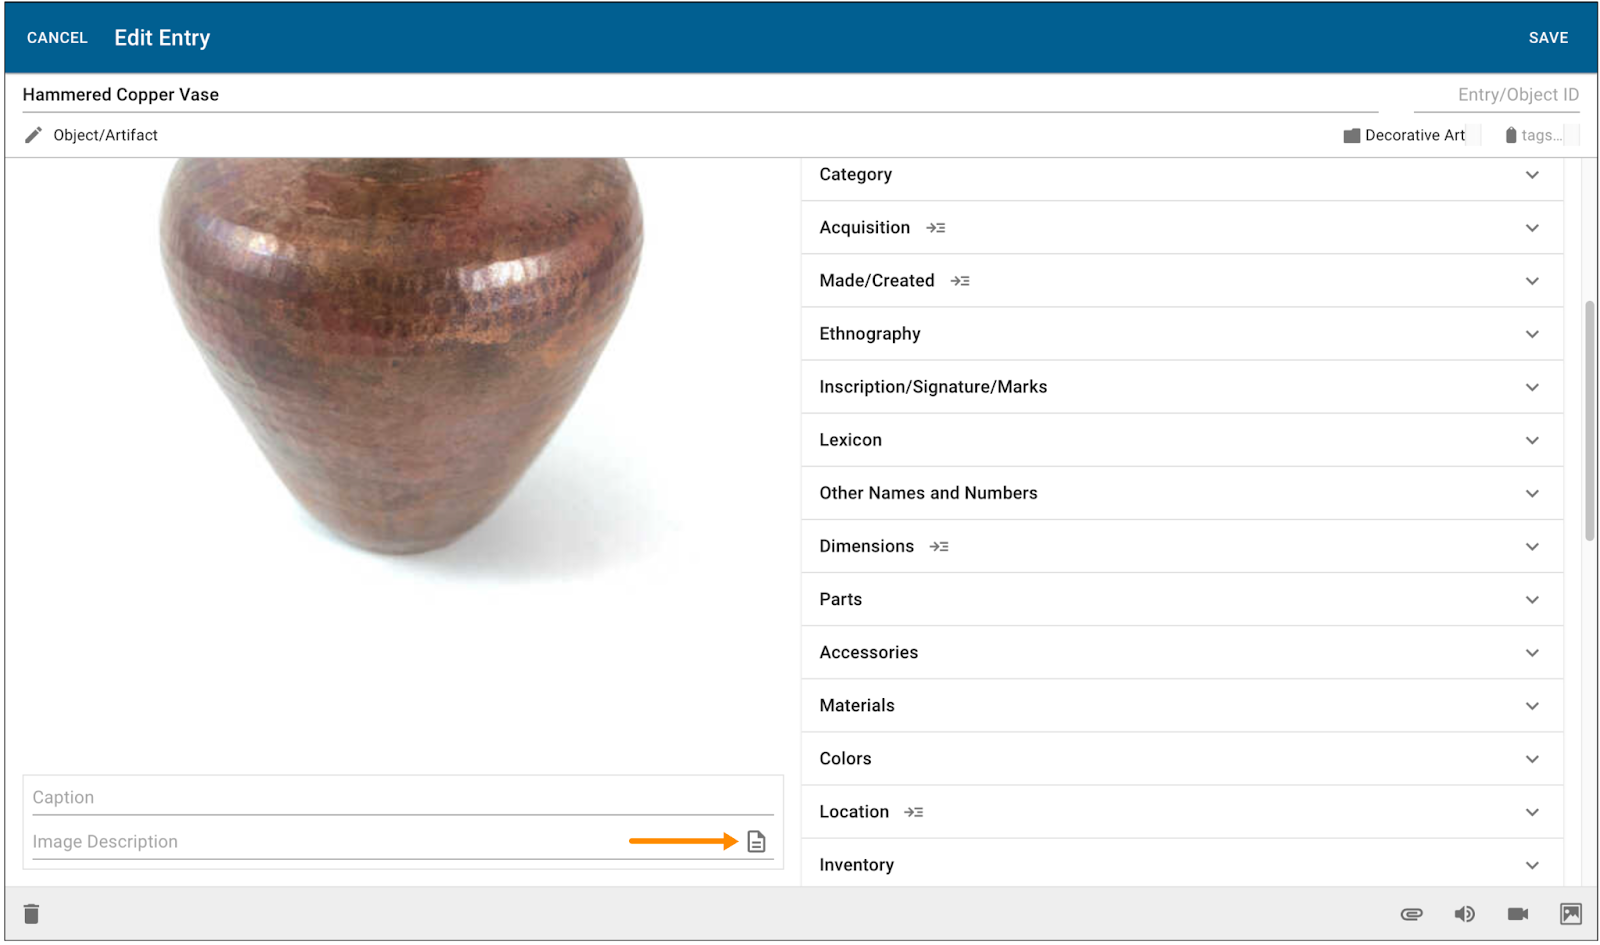Click the SAVE button
Image resolution: width=1600 pixels, height=945 pixels.
tap(1548, 38)
